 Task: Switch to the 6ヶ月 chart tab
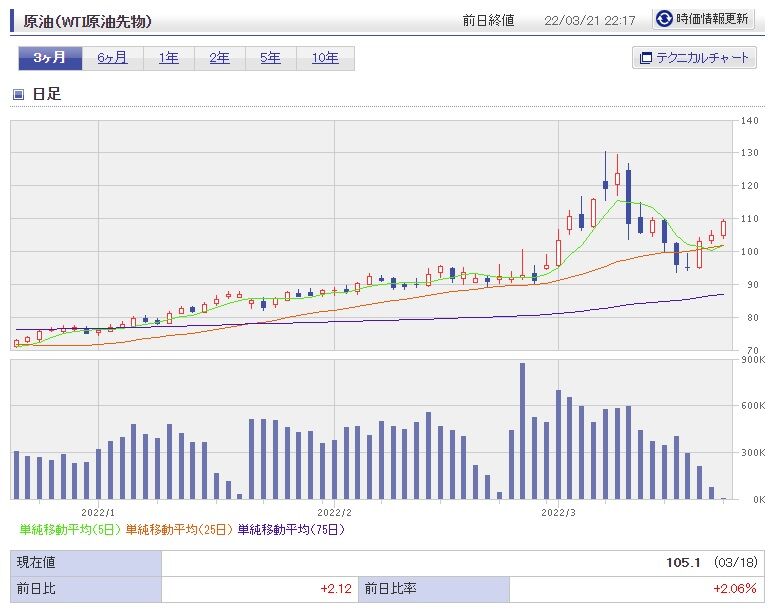coord(113,58)
